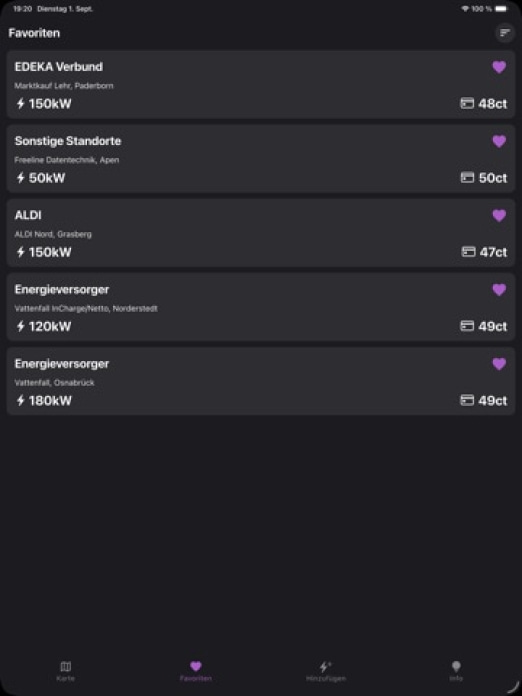Click the lightning bolt next to 50kW

(20, 178)
